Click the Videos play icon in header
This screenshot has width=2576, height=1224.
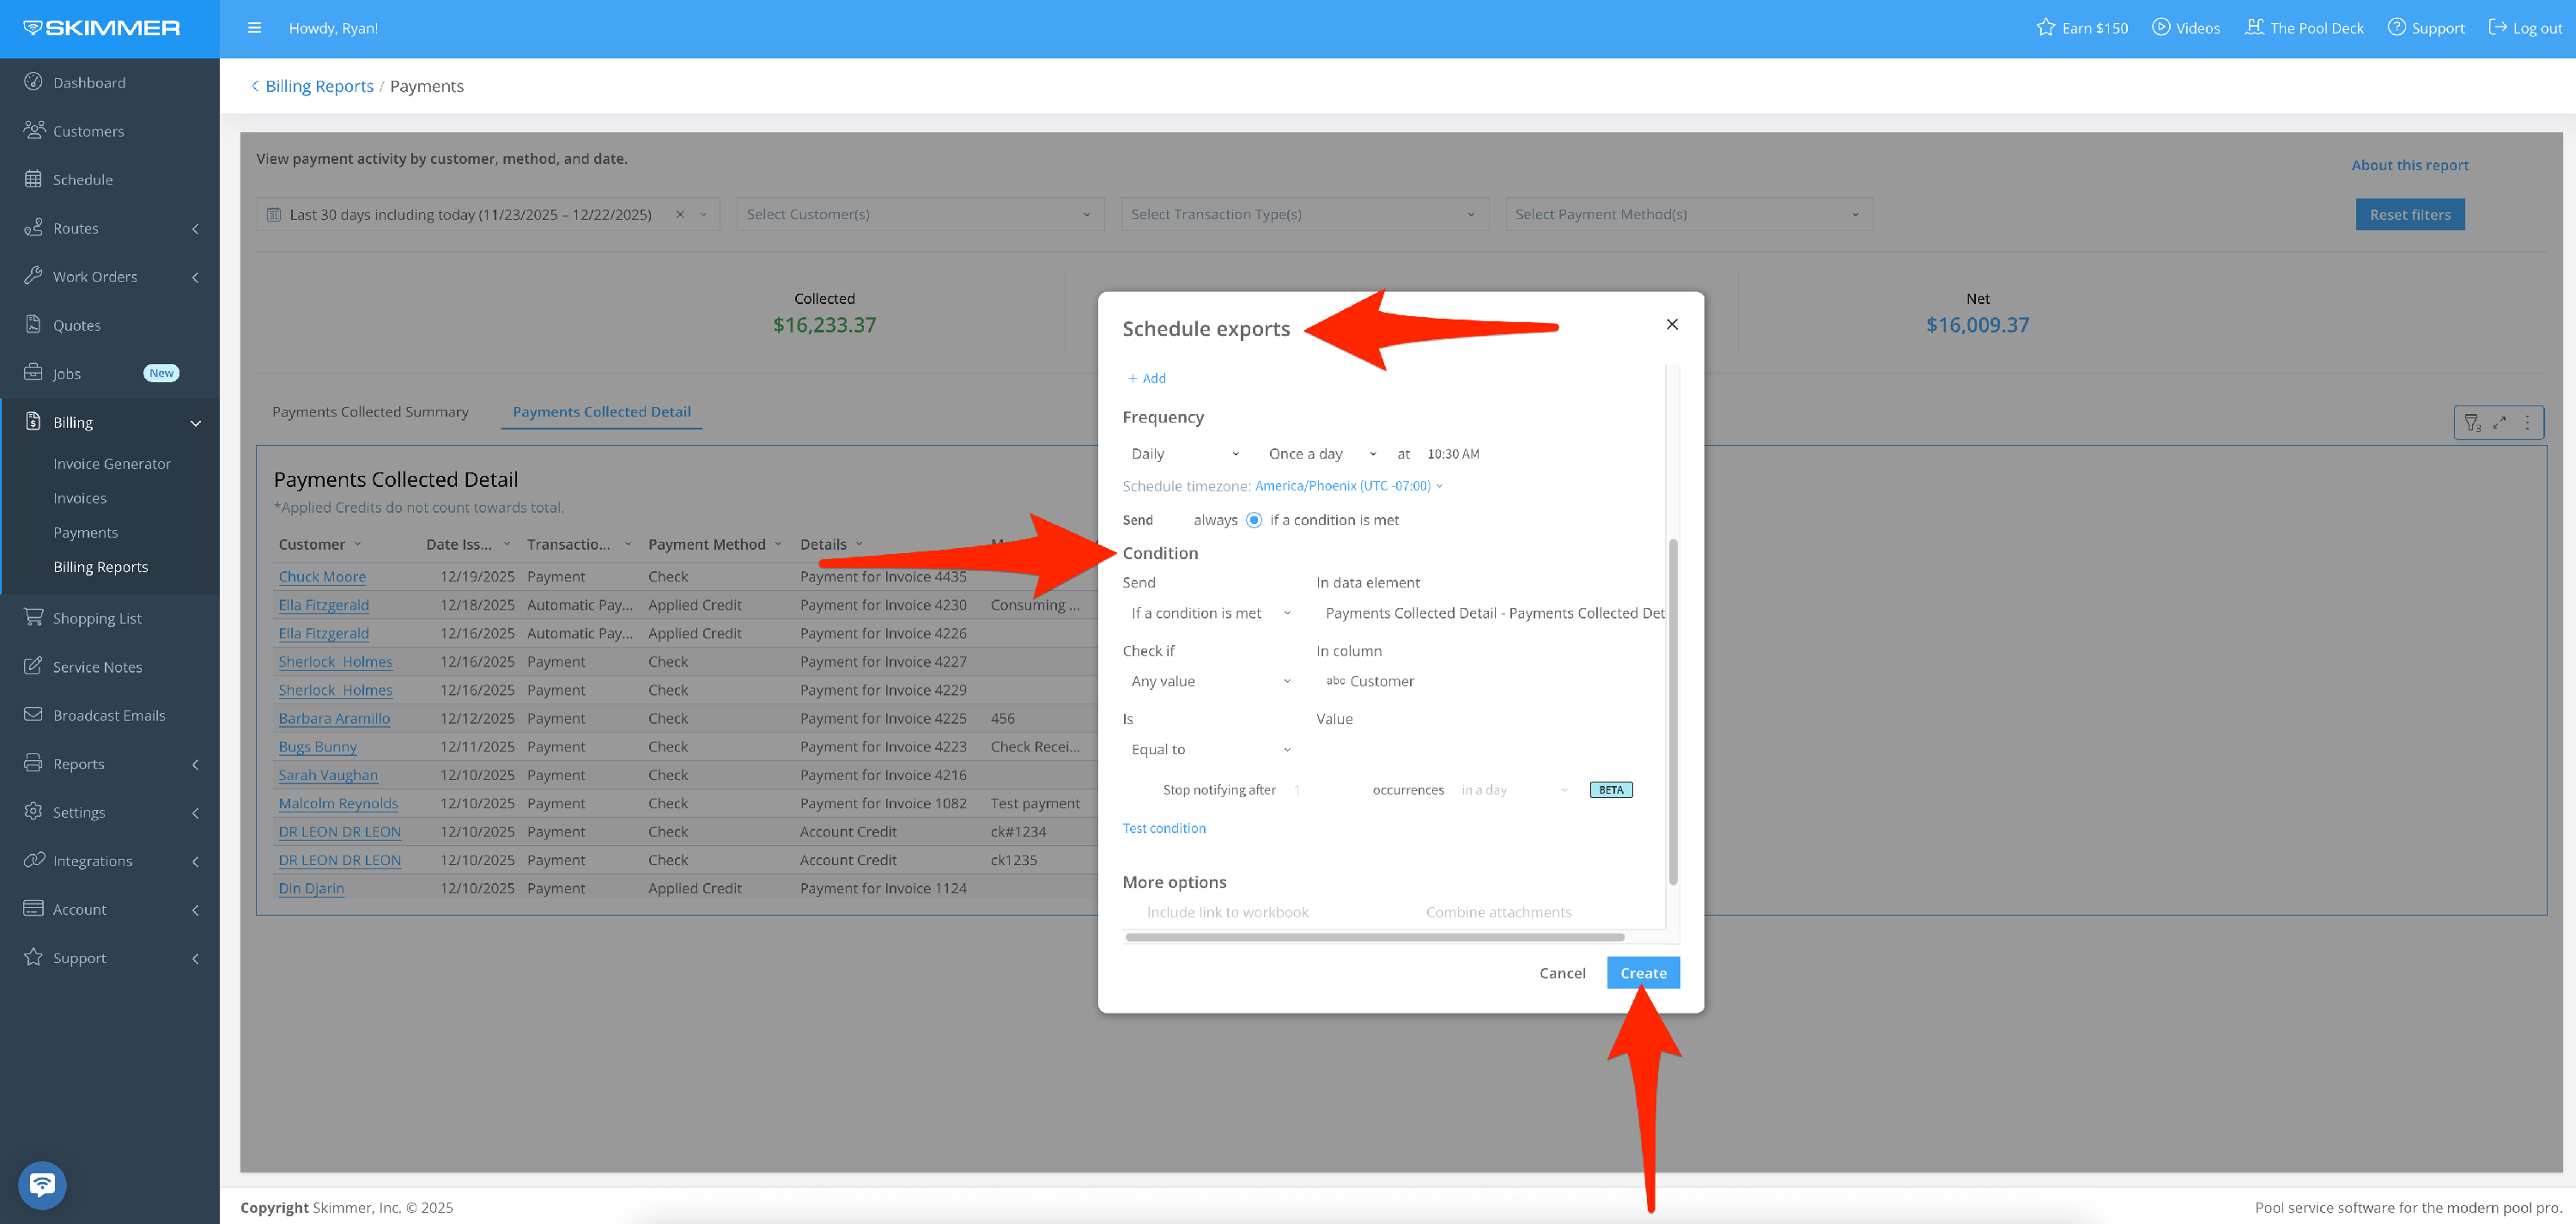click(2161, 28)
